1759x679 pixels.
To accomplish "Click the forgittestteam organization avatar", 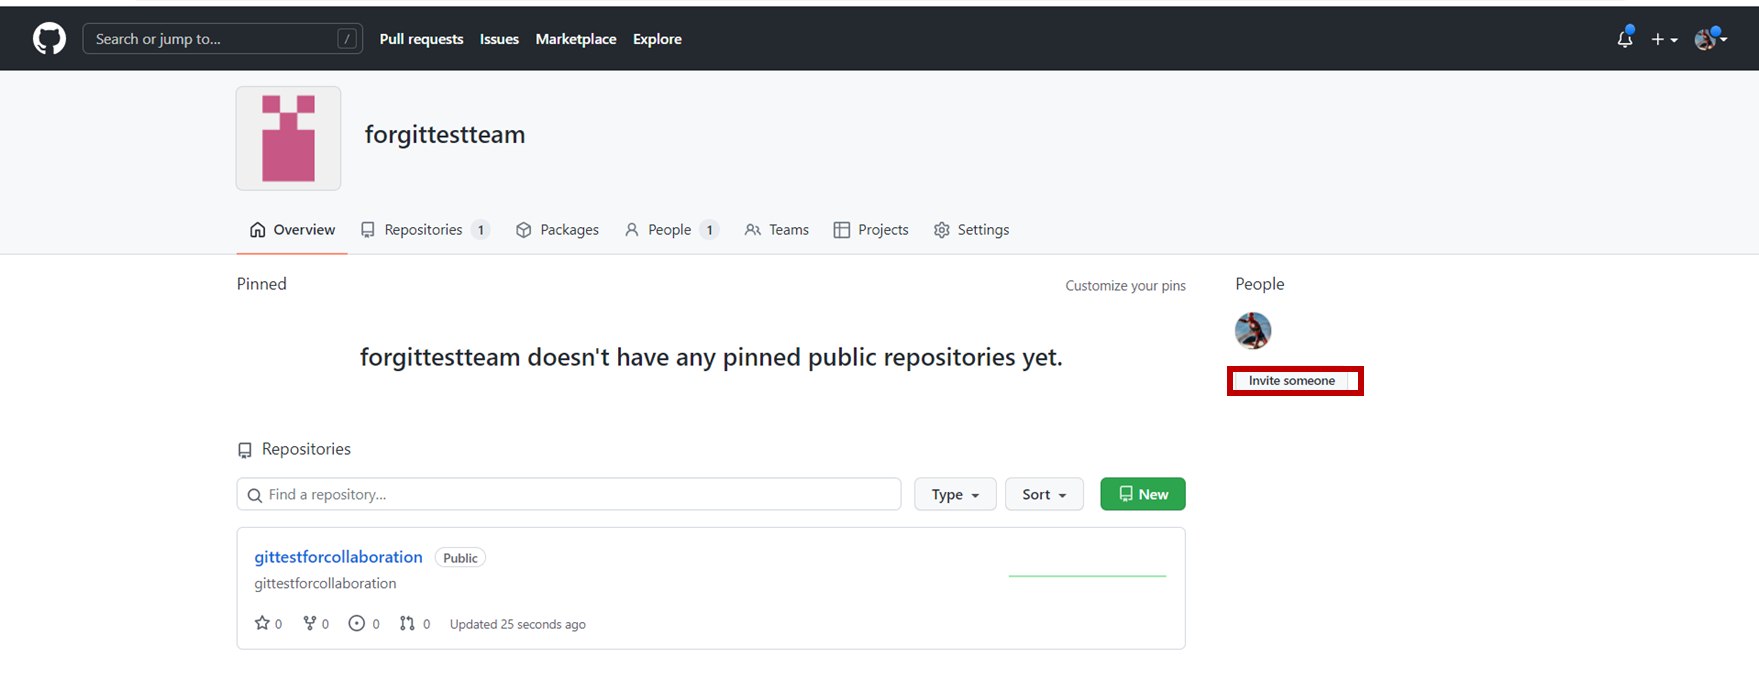I will point(288,138).
